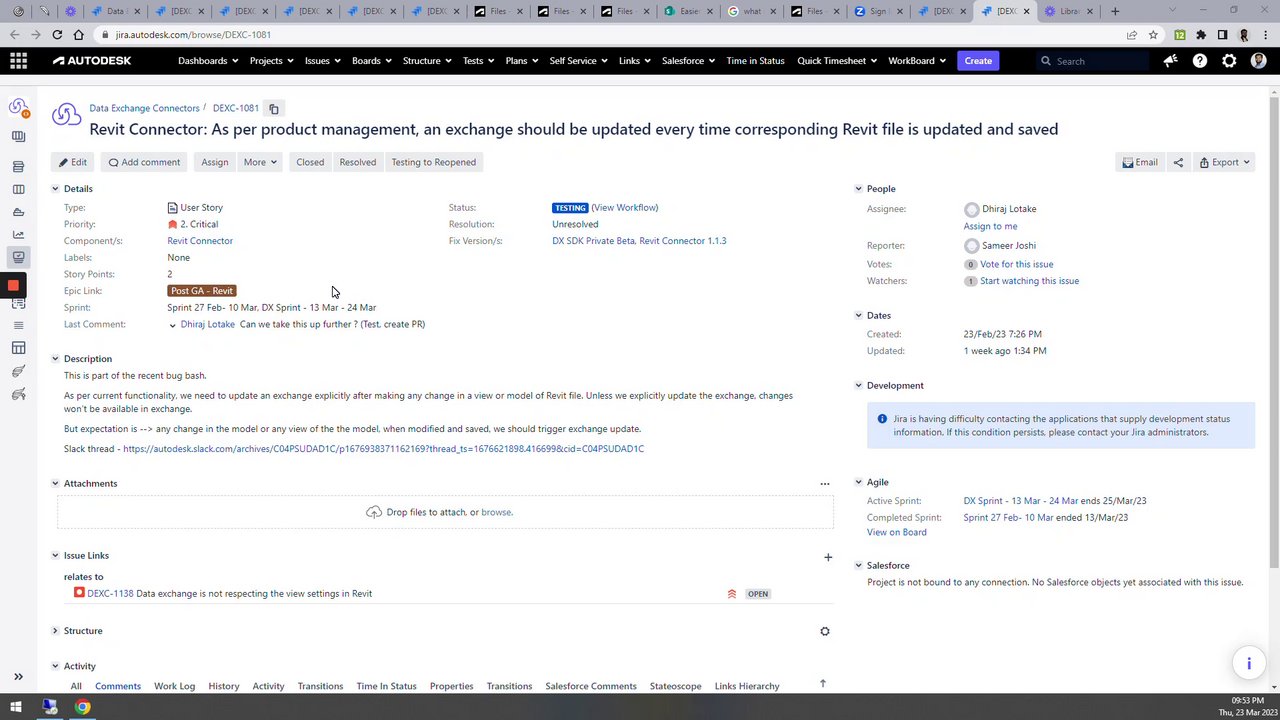Open the View Workflow link

[x=625, y=208]
